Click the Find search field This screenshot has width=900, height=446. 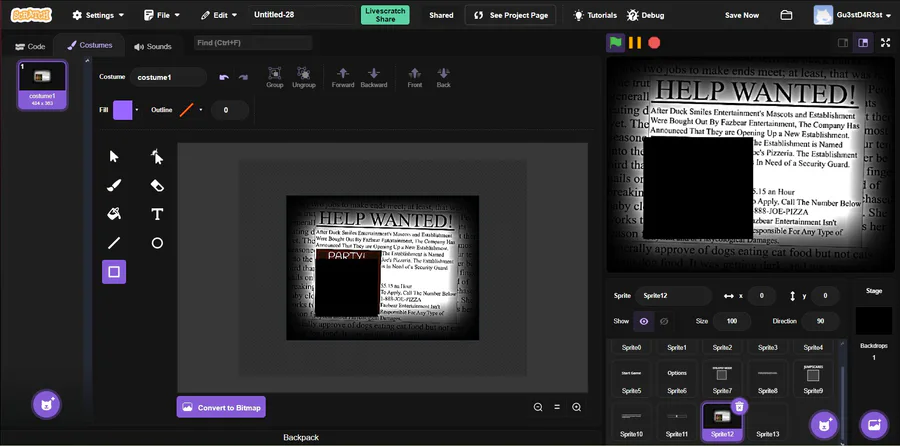[253, 43]
